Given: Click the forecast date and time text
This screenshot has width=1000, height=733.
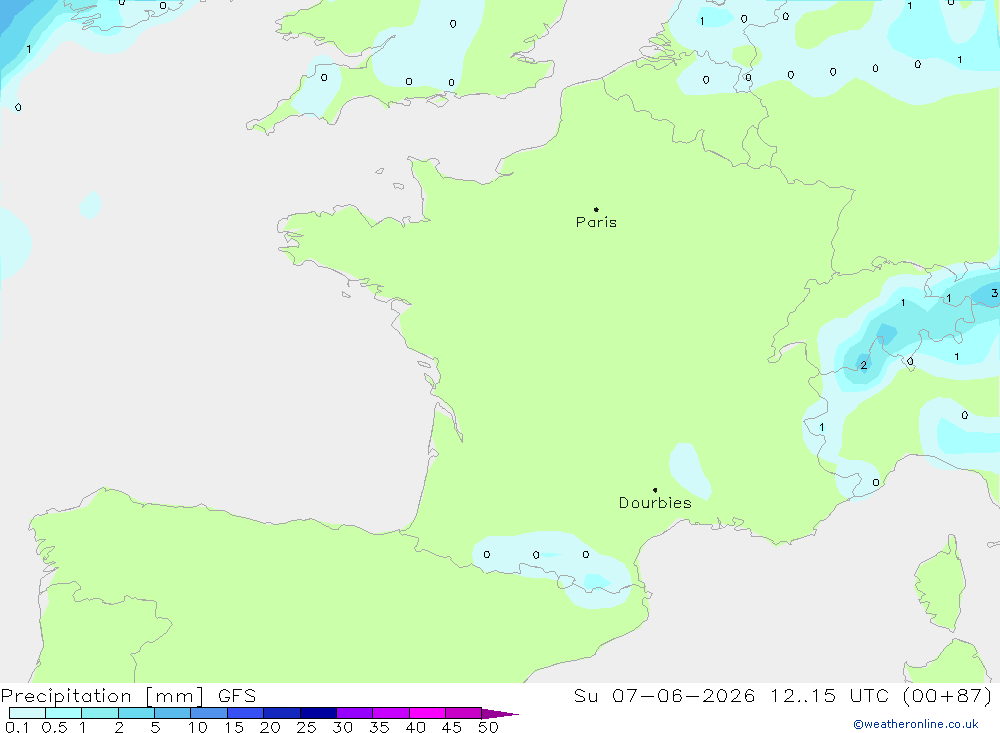Looking at the screenshot, I should click(x=783, y=696).
